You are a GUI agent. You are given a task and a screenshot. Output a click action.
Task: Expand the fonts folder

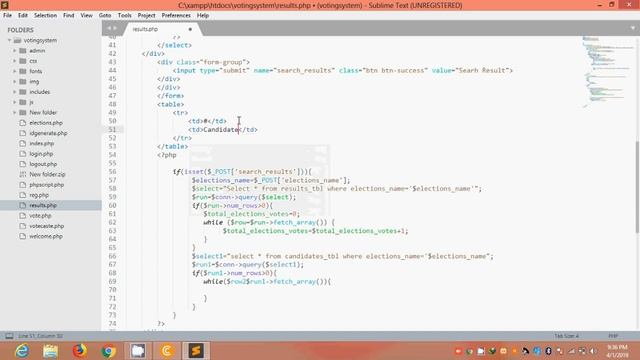click(15, 71)
